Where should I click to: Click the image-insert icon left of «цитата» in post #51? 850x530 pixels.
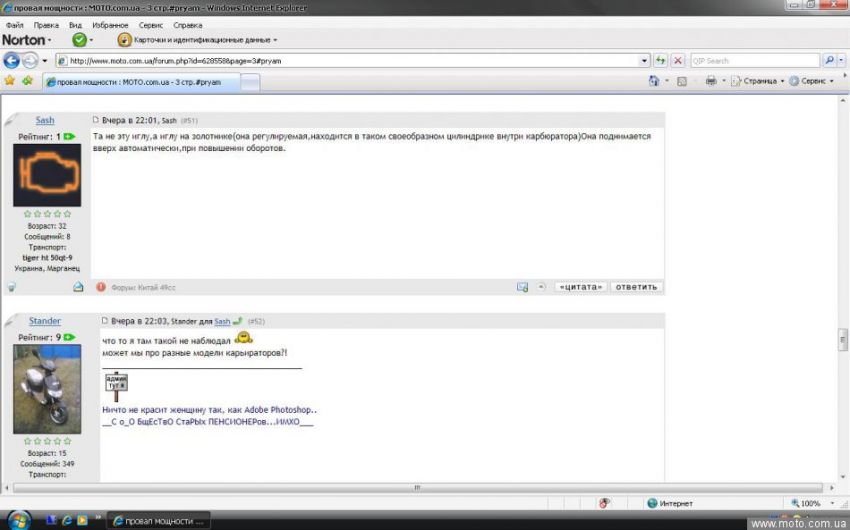click(x=522, y=287)
